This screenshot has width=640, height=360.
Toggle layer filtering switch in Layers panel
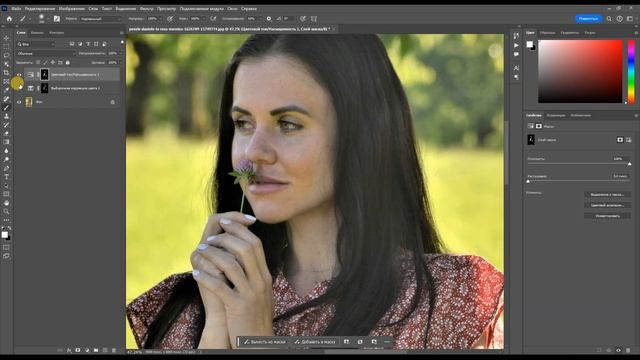click(x=122, y=42)
